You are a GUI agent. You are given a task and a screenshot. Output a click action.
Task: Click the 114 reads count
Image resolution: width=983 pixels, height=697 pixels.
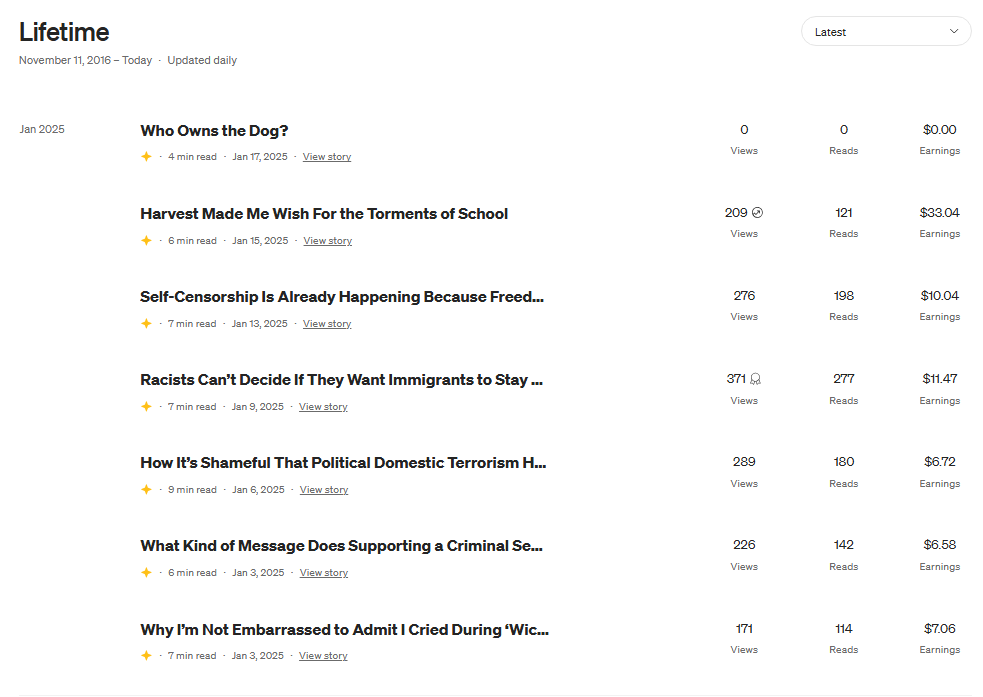pyautogui.click(x=843, y=629)
